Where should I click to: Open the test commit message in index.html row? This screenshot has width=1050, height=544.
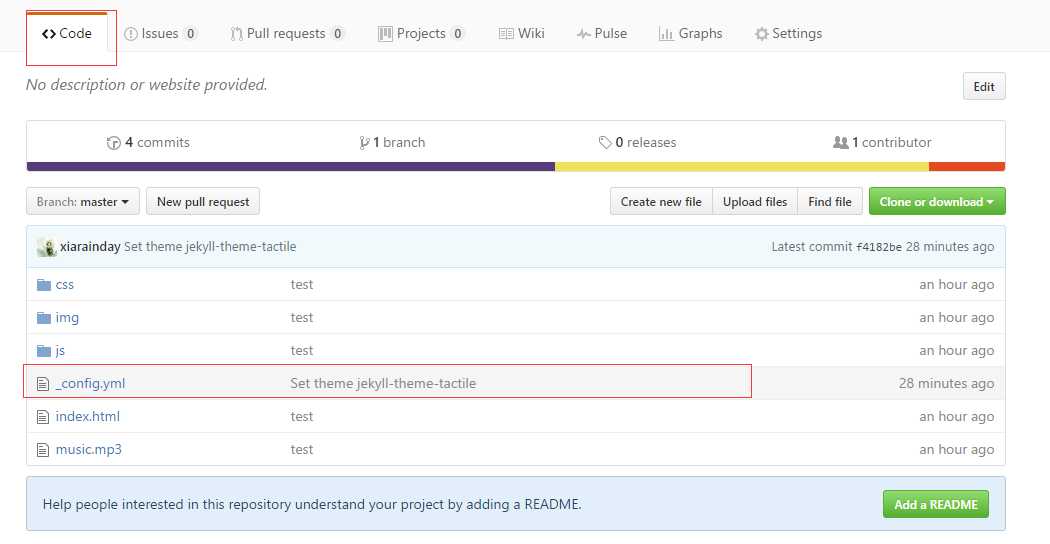coord(302,417)
